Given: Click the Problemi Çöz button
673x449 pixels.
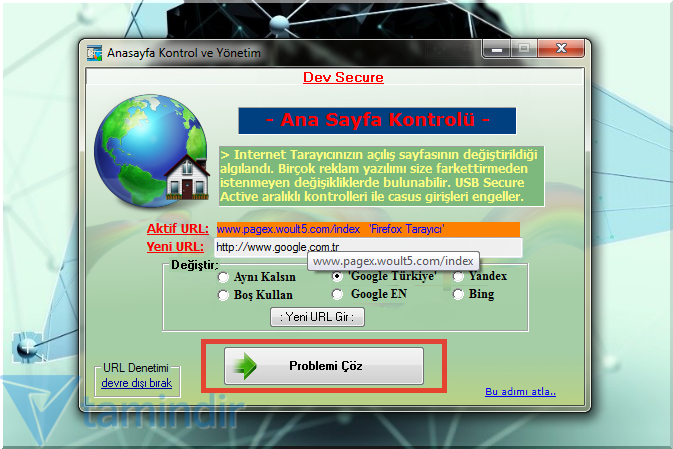Looking at the screenshot, I should (x=323, y=365).
